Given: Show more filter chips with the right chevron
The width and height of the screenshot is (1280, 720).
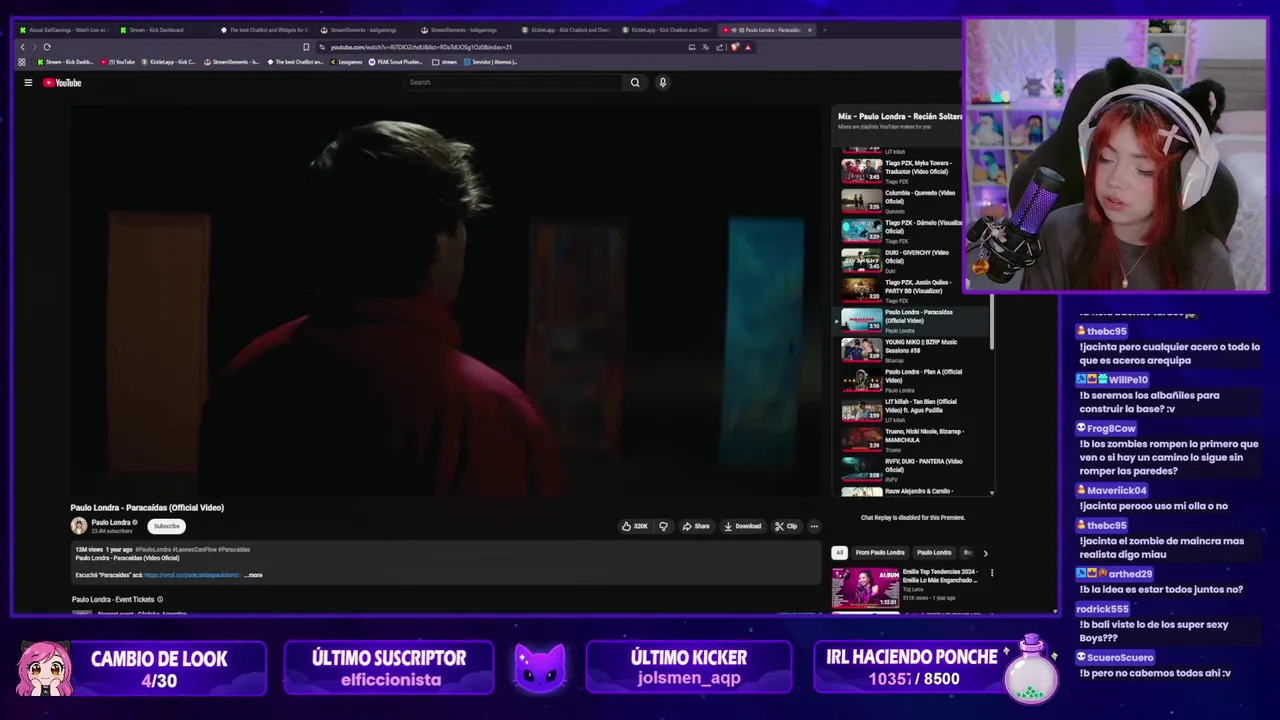Looking at the screenshot, I should coord(985,553).
